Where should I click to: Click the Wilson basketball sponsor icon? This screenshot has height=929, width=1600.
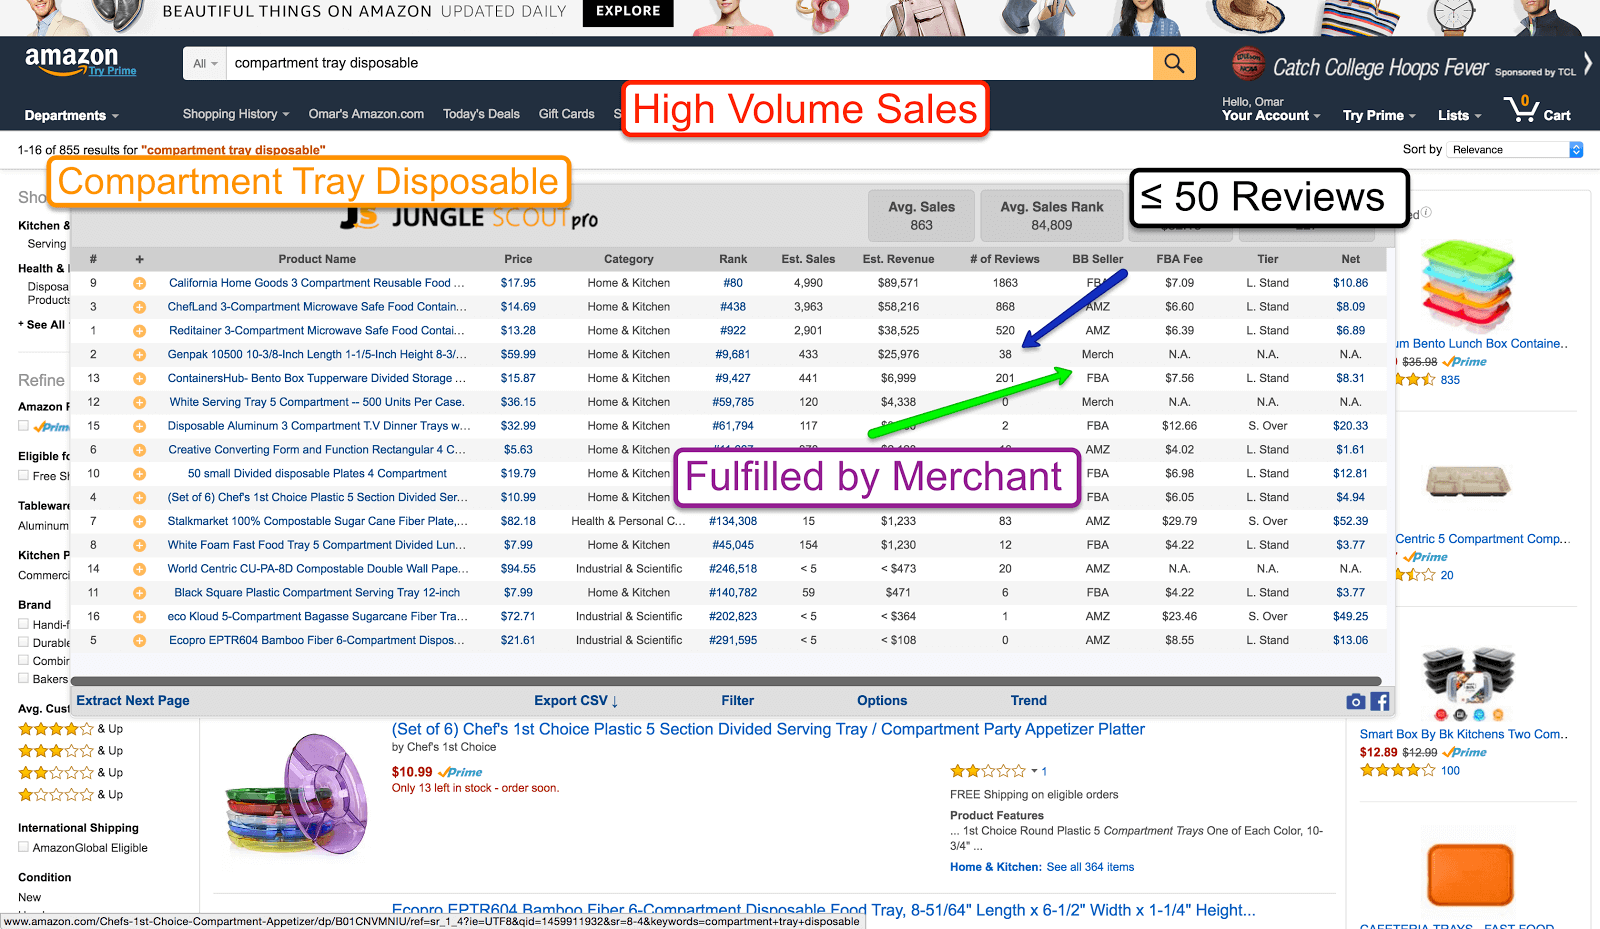(1248, 64)
